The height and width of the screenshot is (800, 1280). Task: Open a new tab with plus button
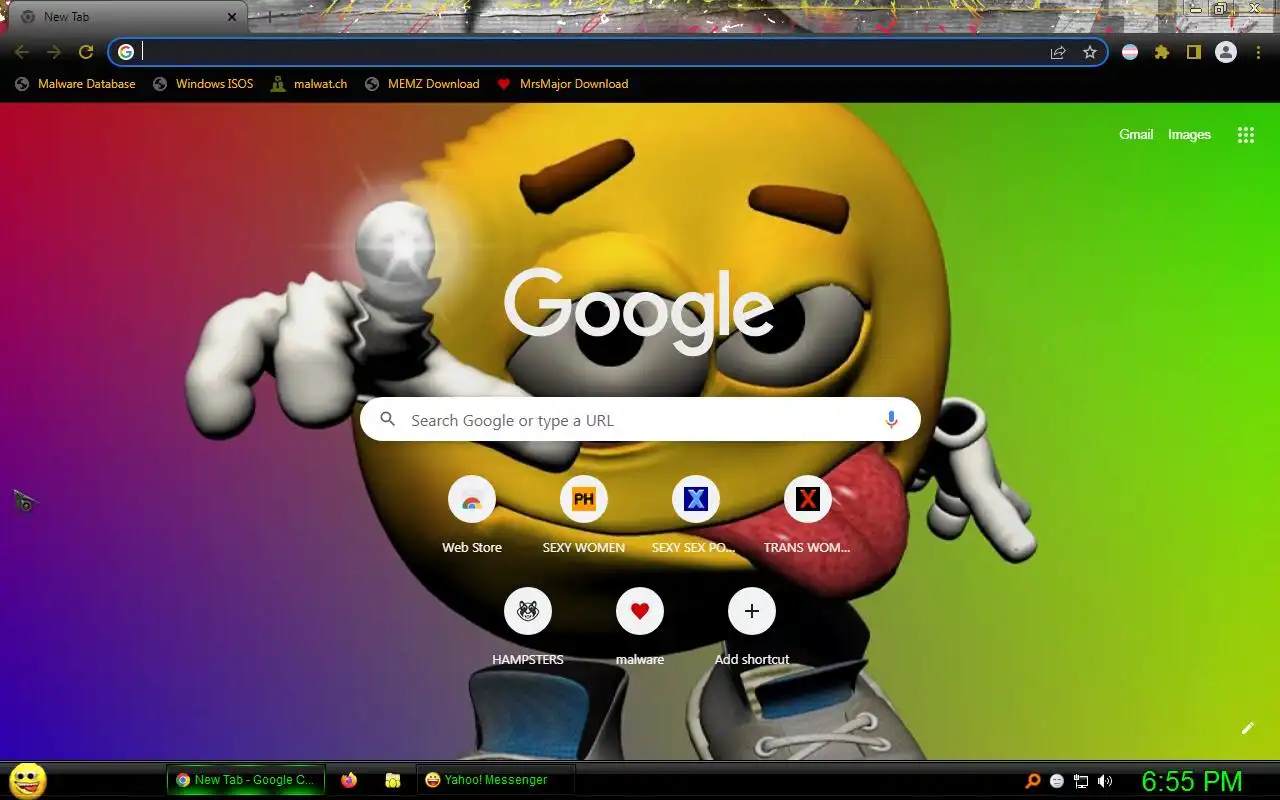pos(268,17)
